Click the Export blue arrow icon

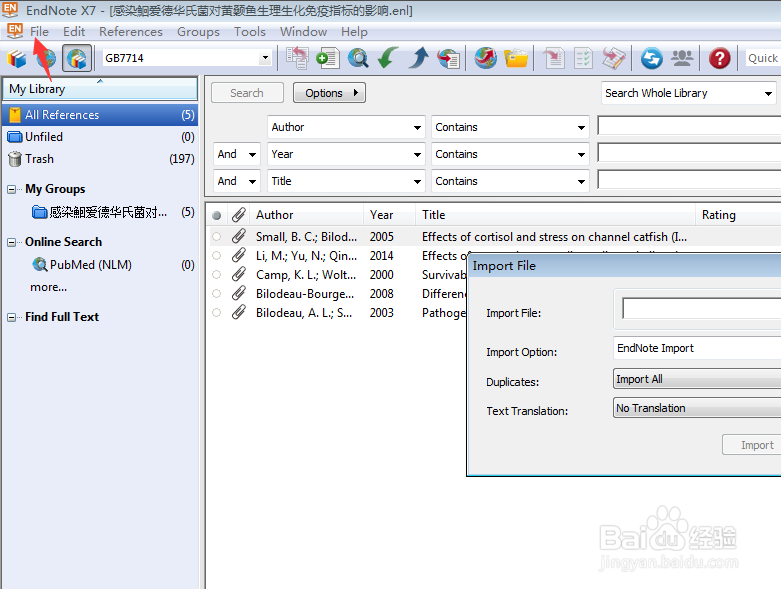418,58
